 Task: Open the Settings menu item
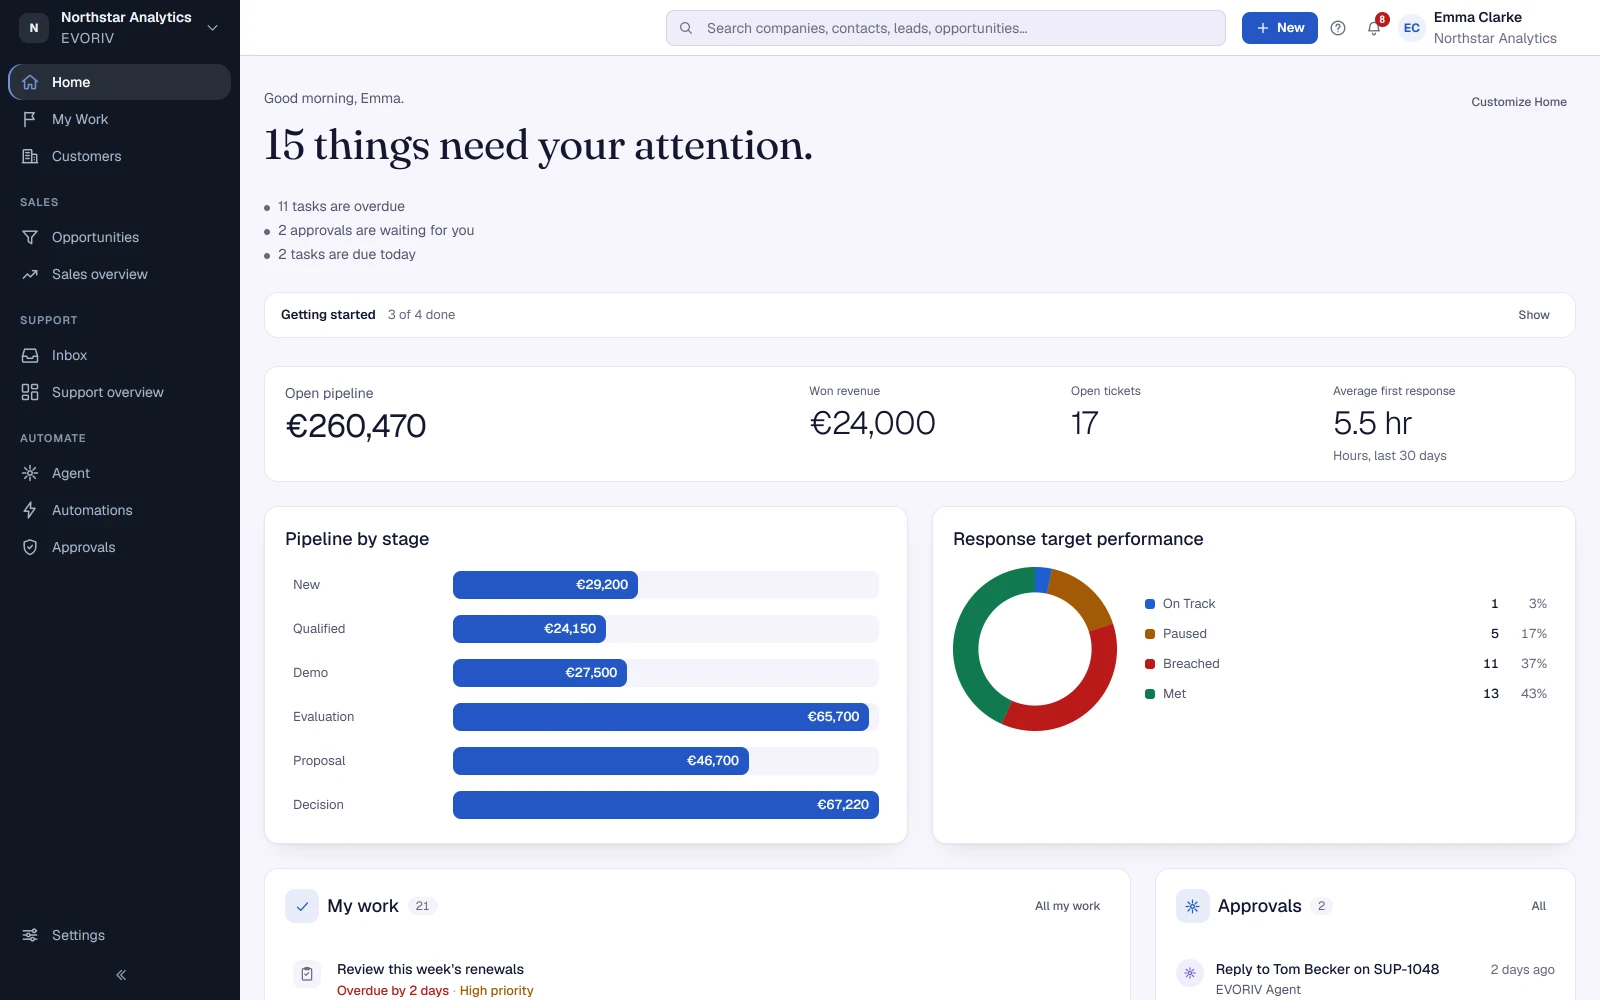click(120, 935)
